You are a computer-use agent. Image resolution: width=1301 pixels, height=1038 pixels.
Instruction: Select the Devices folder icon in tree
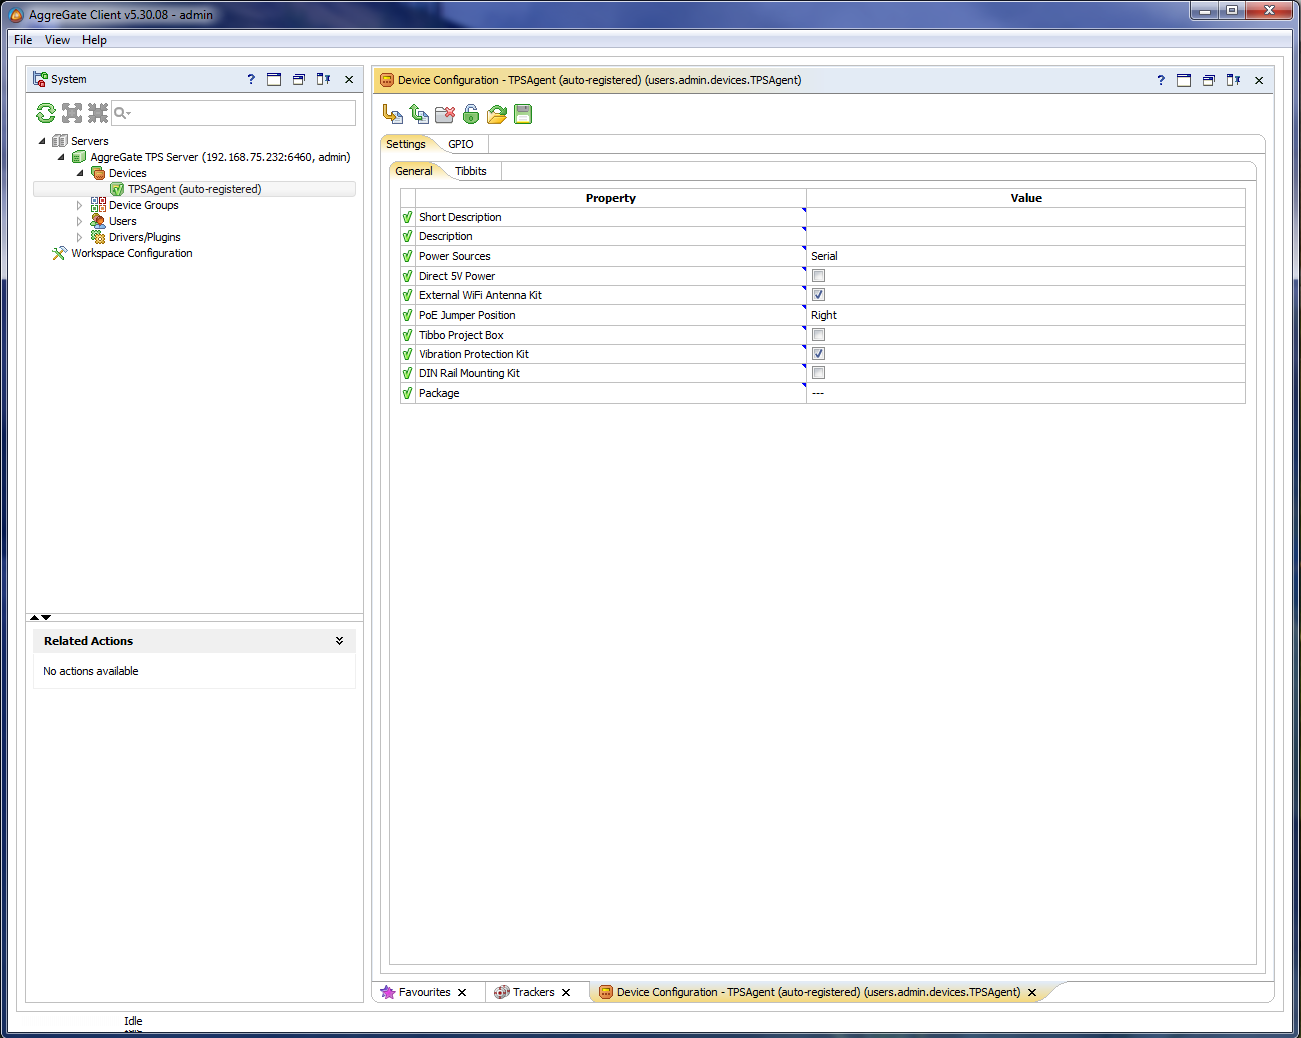pos(98,173)
